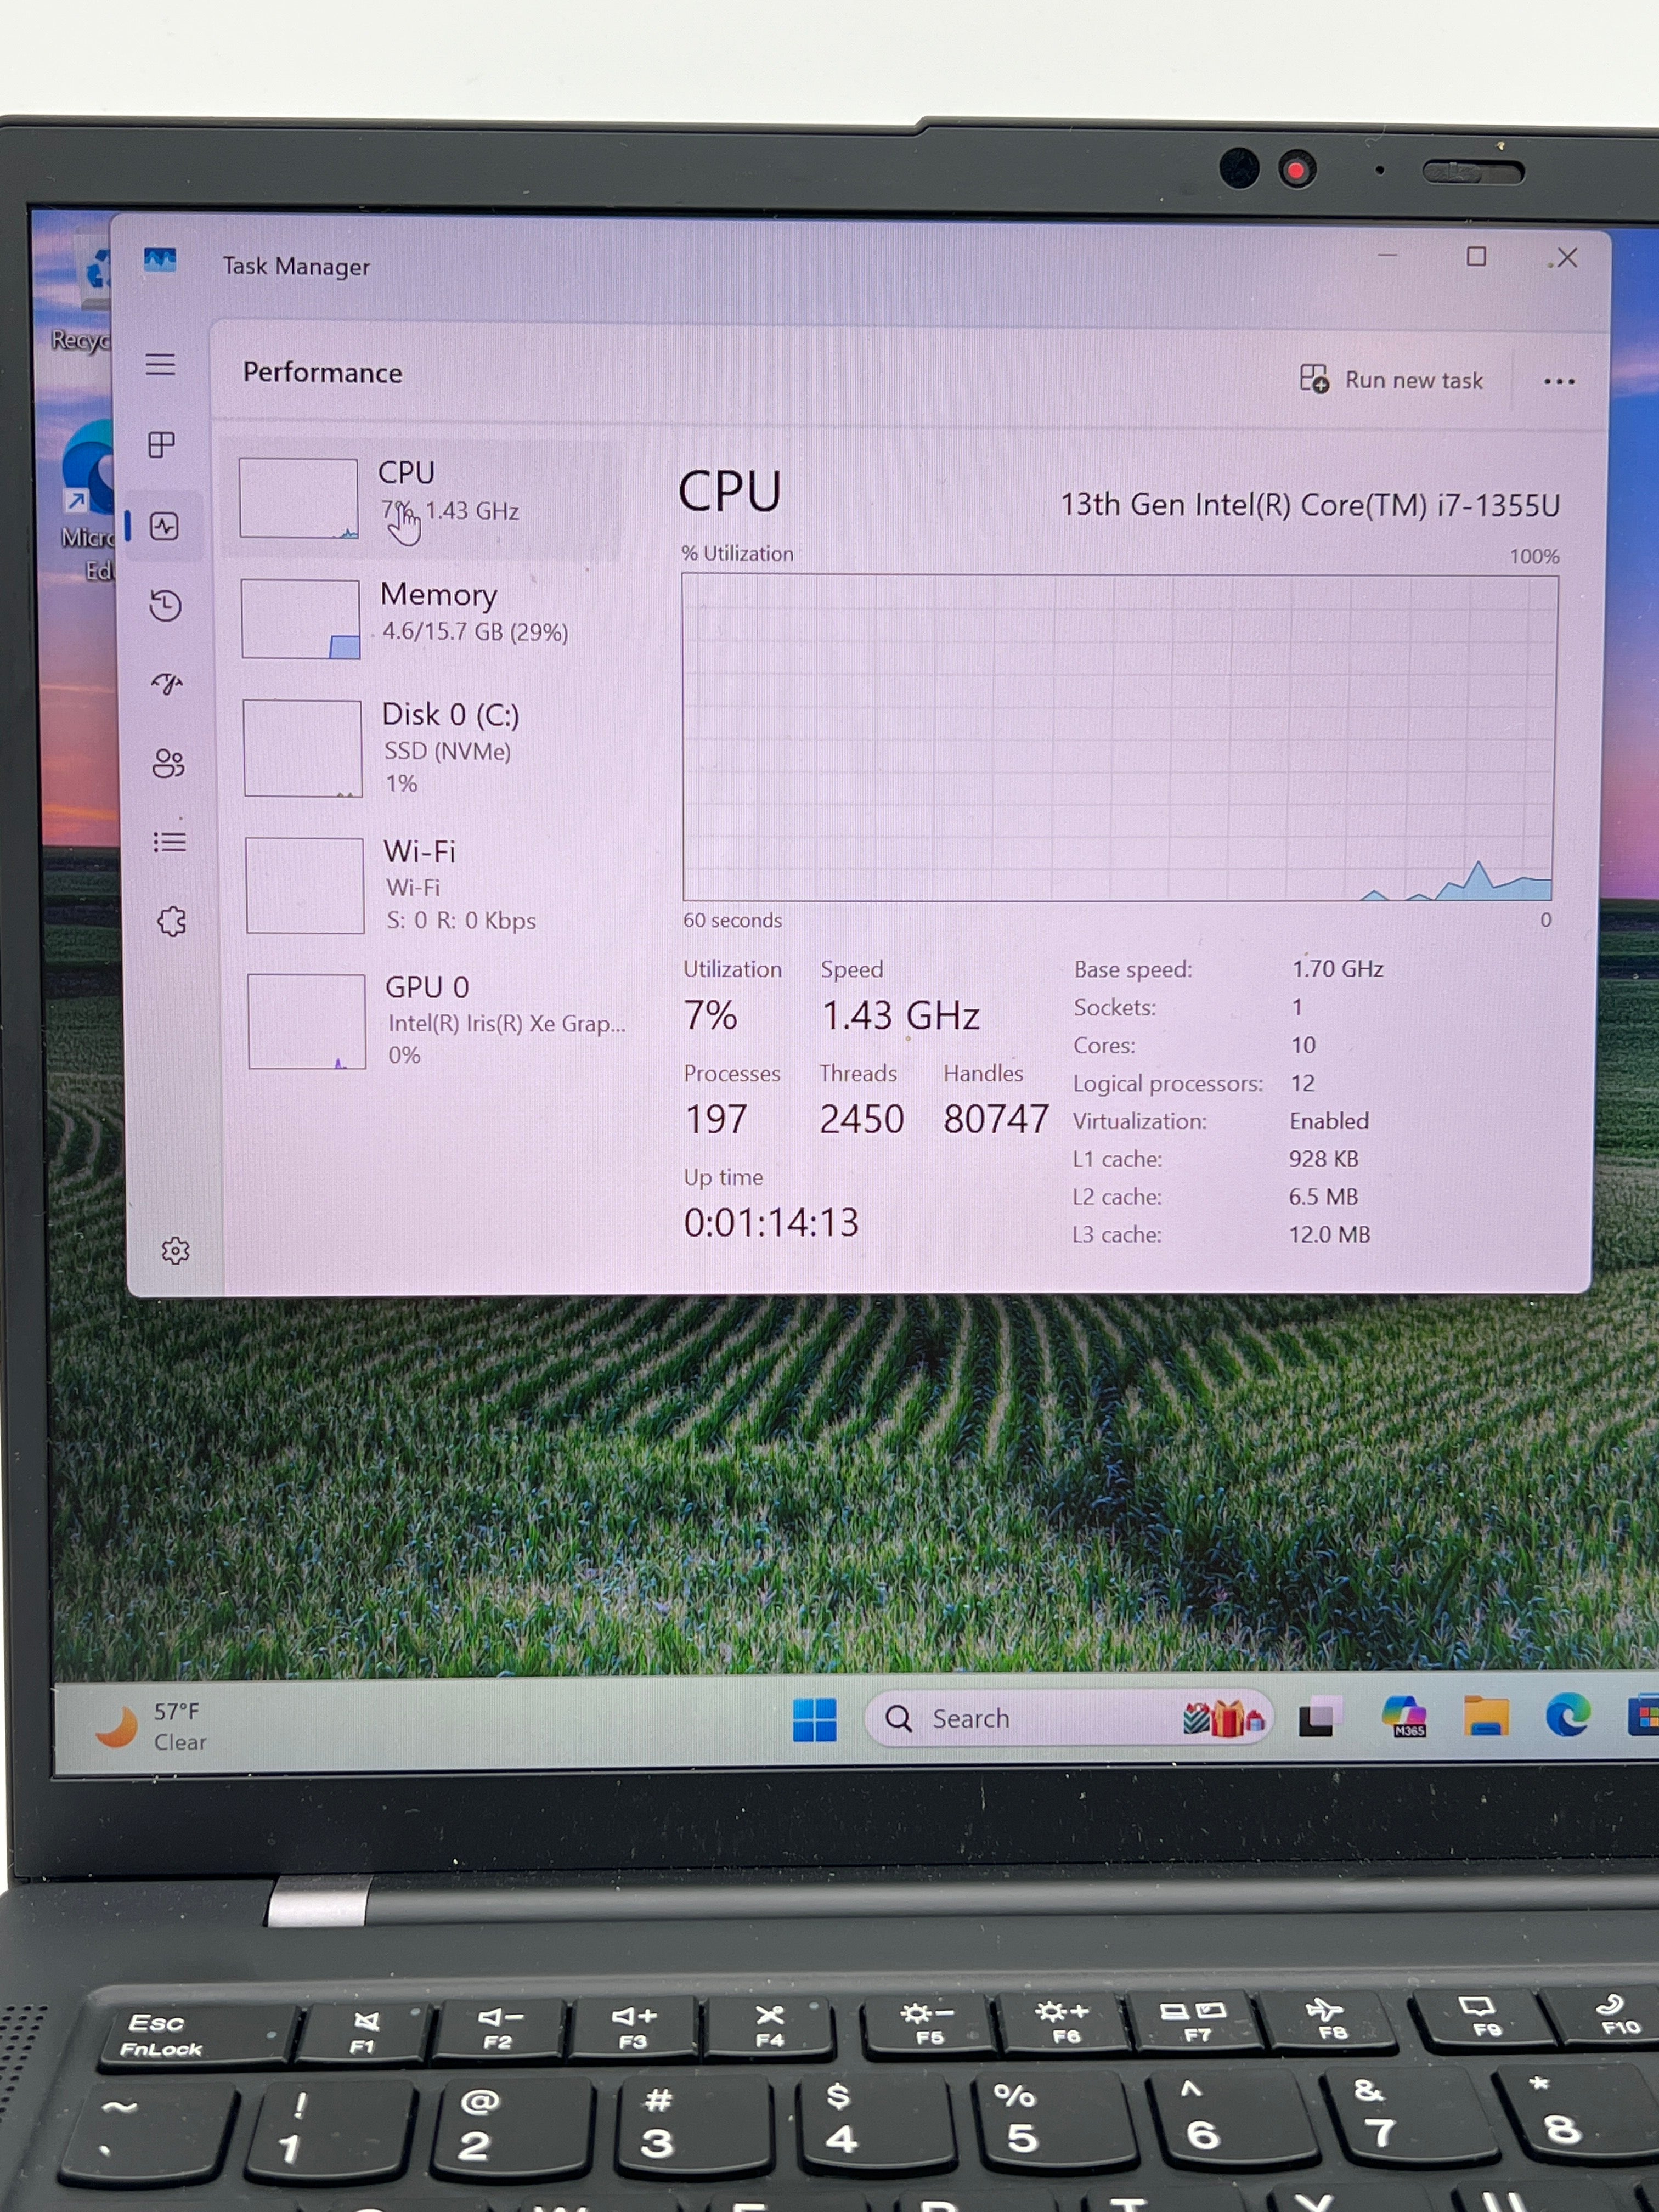This screenshot has width=1659, height=2212.
Task: Click the 13th Gen Intel Core i7-1355U label
Action: point(1309,505)
